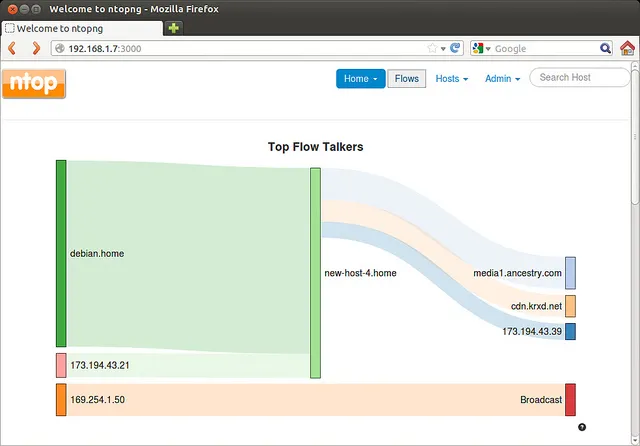The width and height of the screenshot is (640, 446).
Task: Click the Search Host field
Action: [x=580, y=78]
